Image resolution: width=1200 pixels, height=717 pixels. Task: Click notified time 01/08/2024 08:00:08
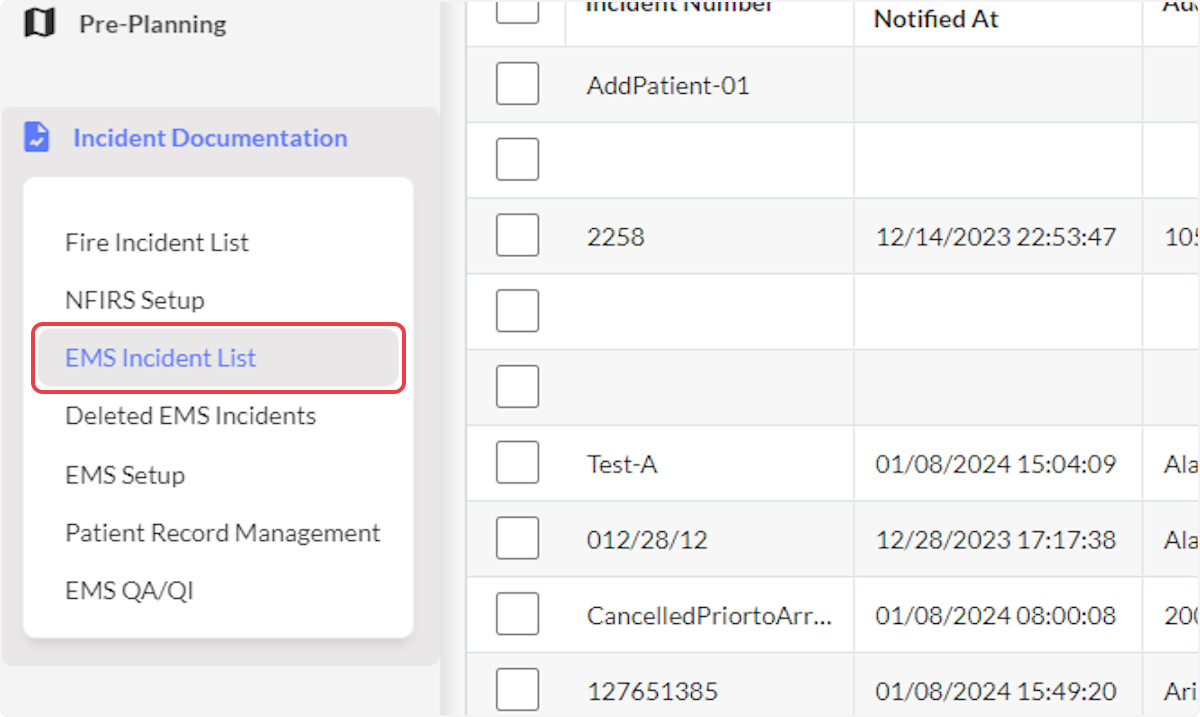[996, 616]
